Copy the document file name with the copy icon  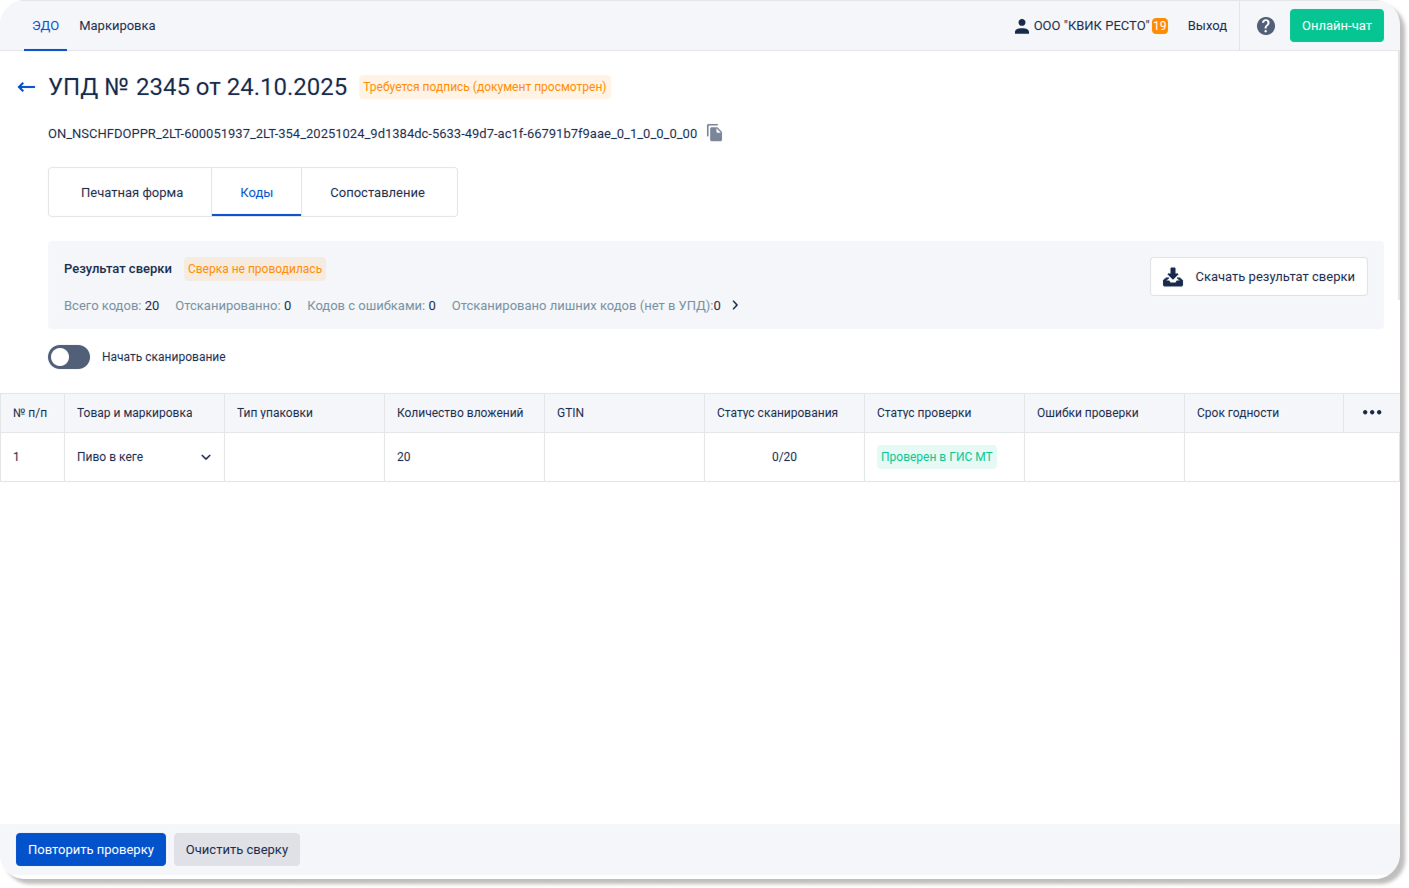pyautogui.click(x=715, y=133)
